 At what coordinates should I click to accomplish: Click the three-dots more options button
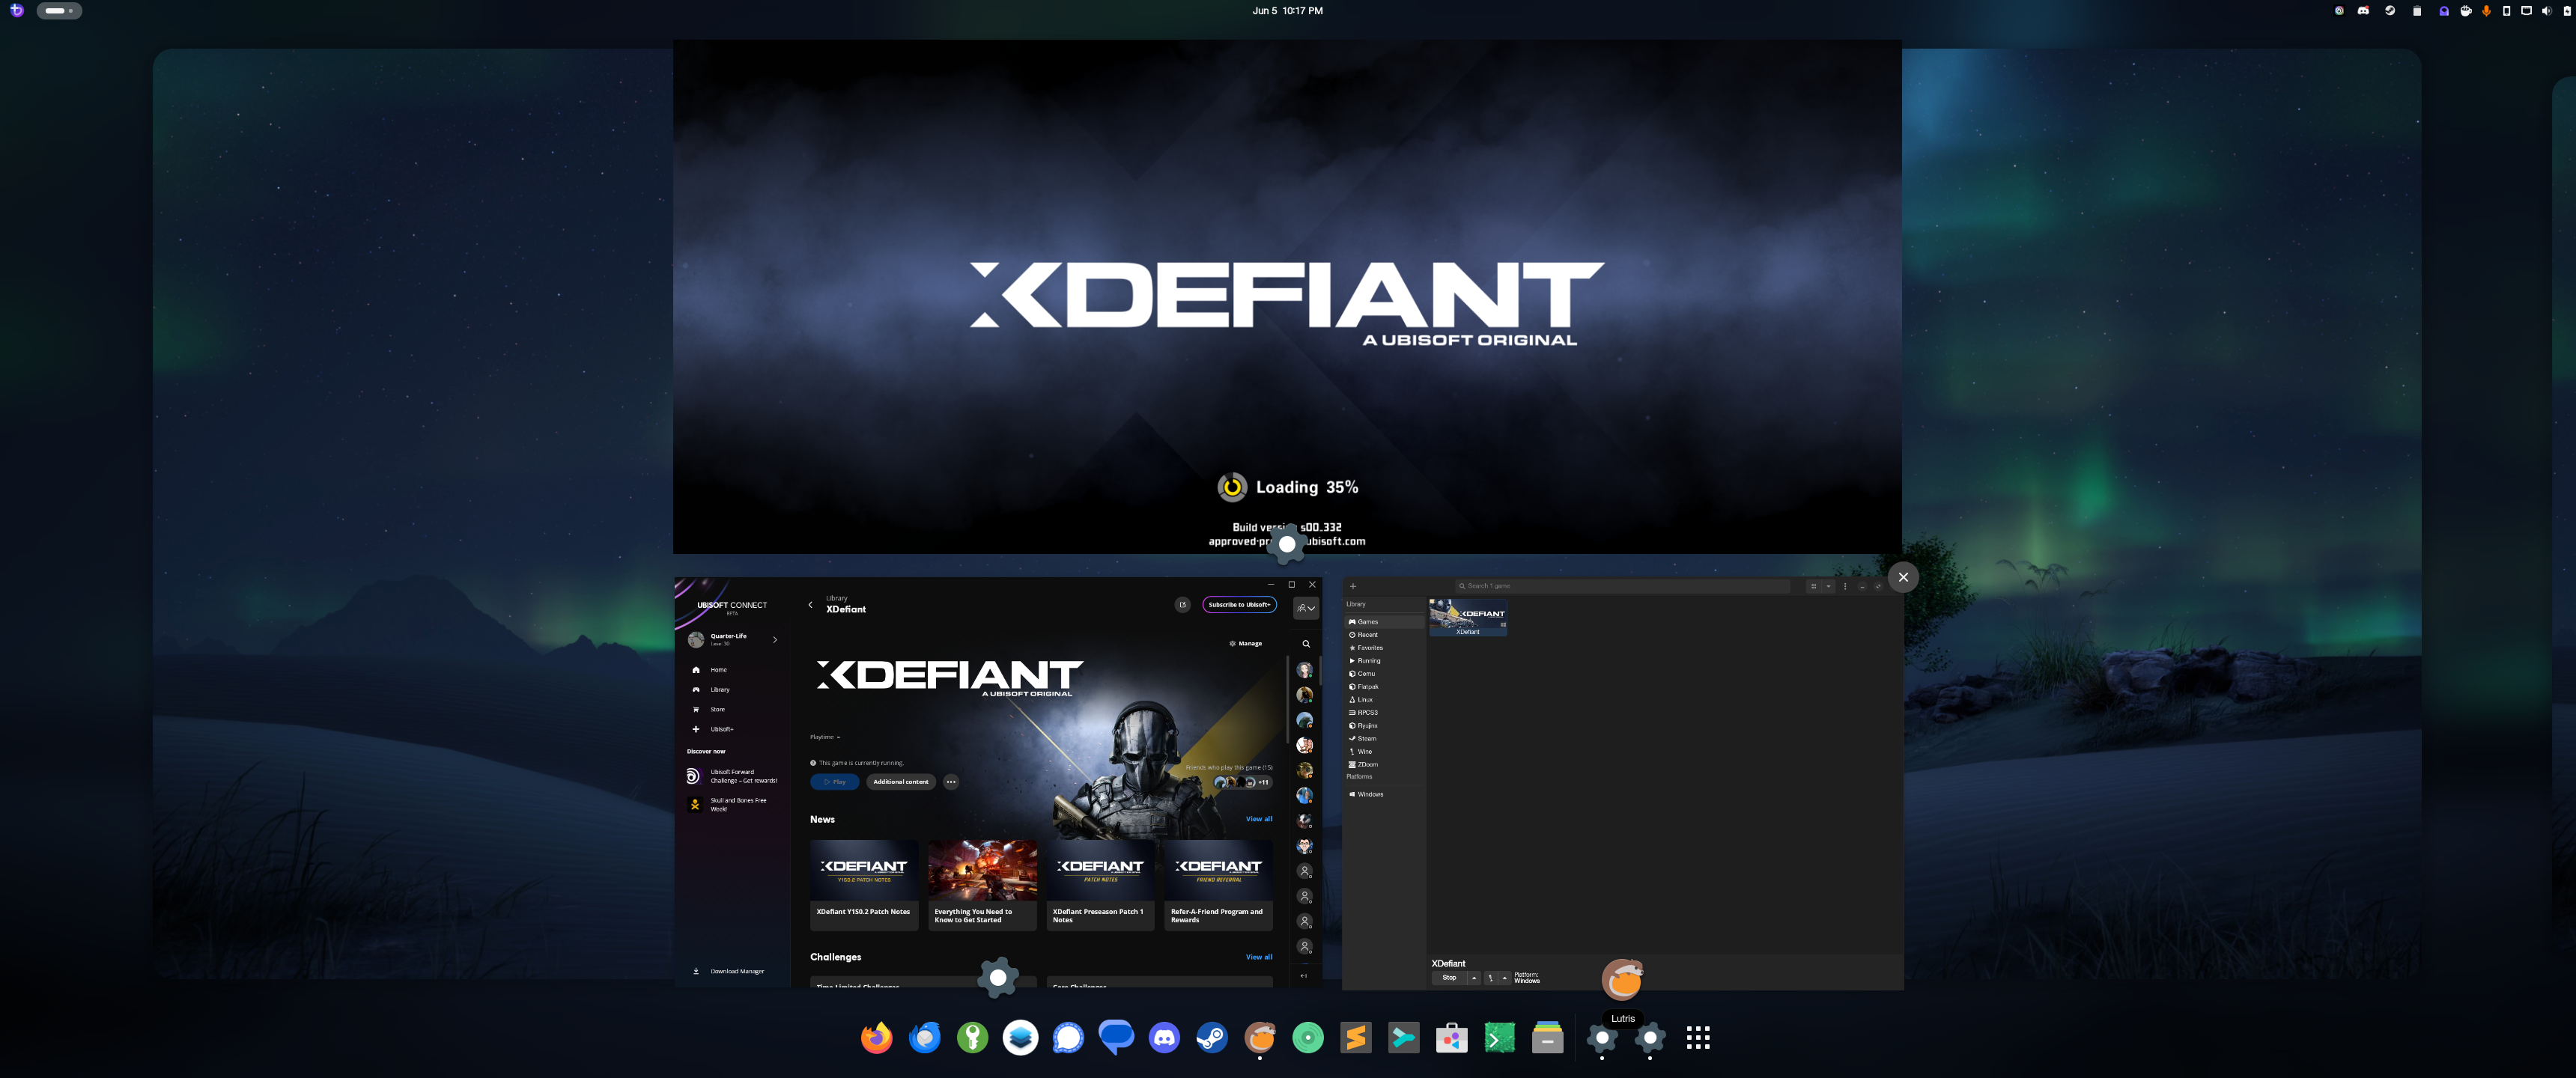click(951, 782)
